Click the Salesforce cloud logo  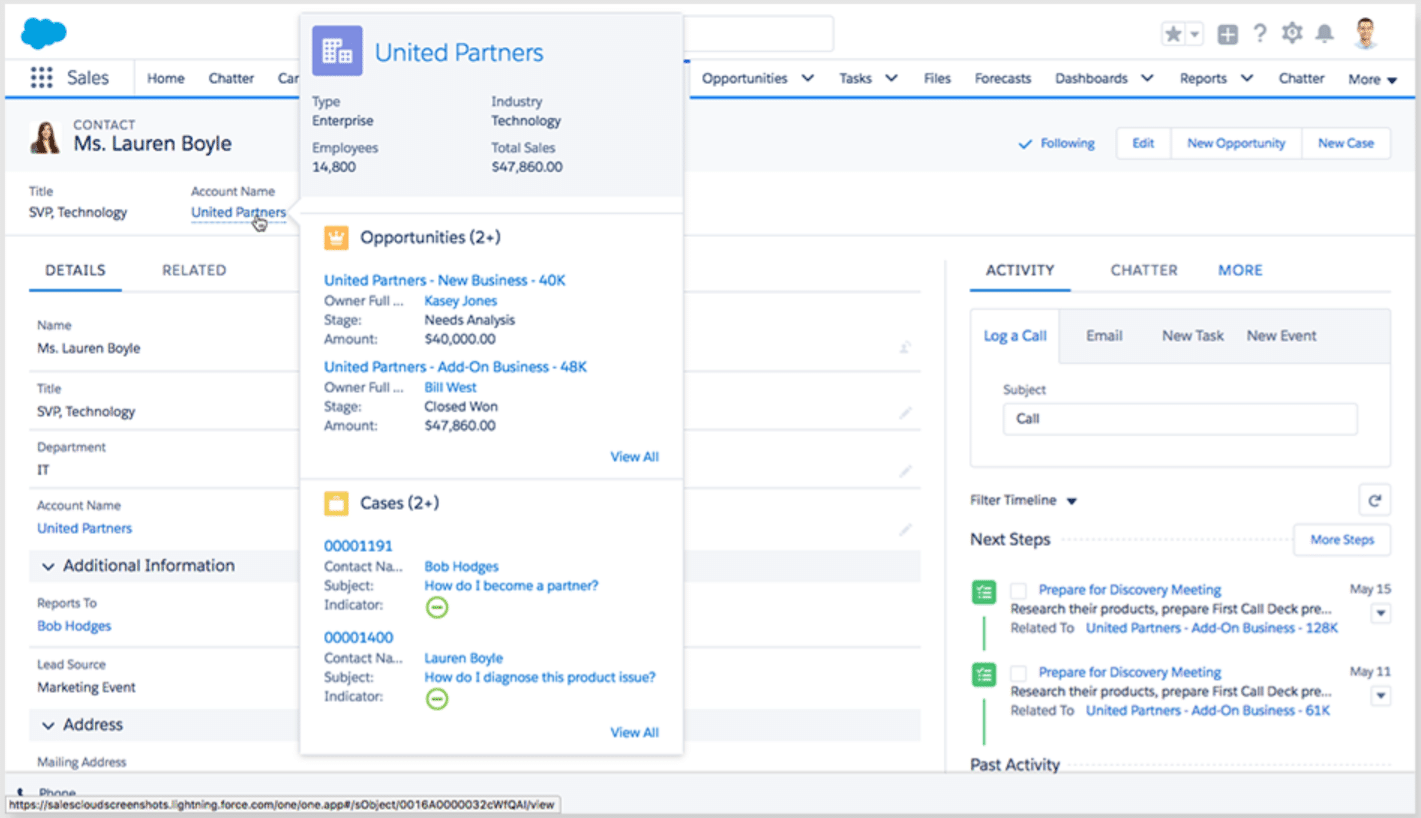click(42, 31)
